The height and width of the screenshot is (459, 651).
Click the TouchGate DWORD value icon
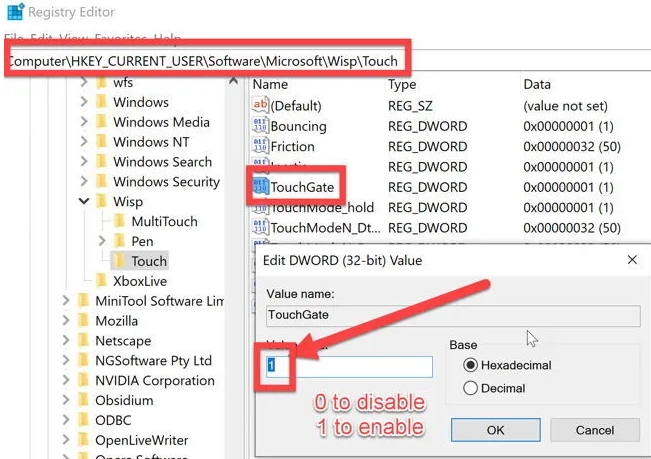tap(259, 187)
